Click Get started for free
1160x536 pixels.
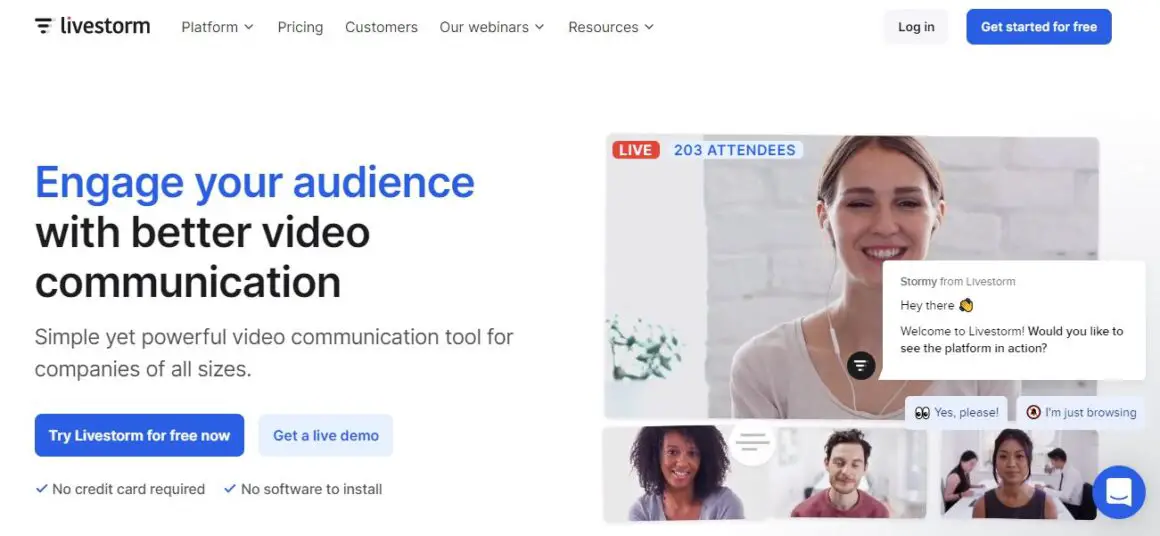point(1039,27)
